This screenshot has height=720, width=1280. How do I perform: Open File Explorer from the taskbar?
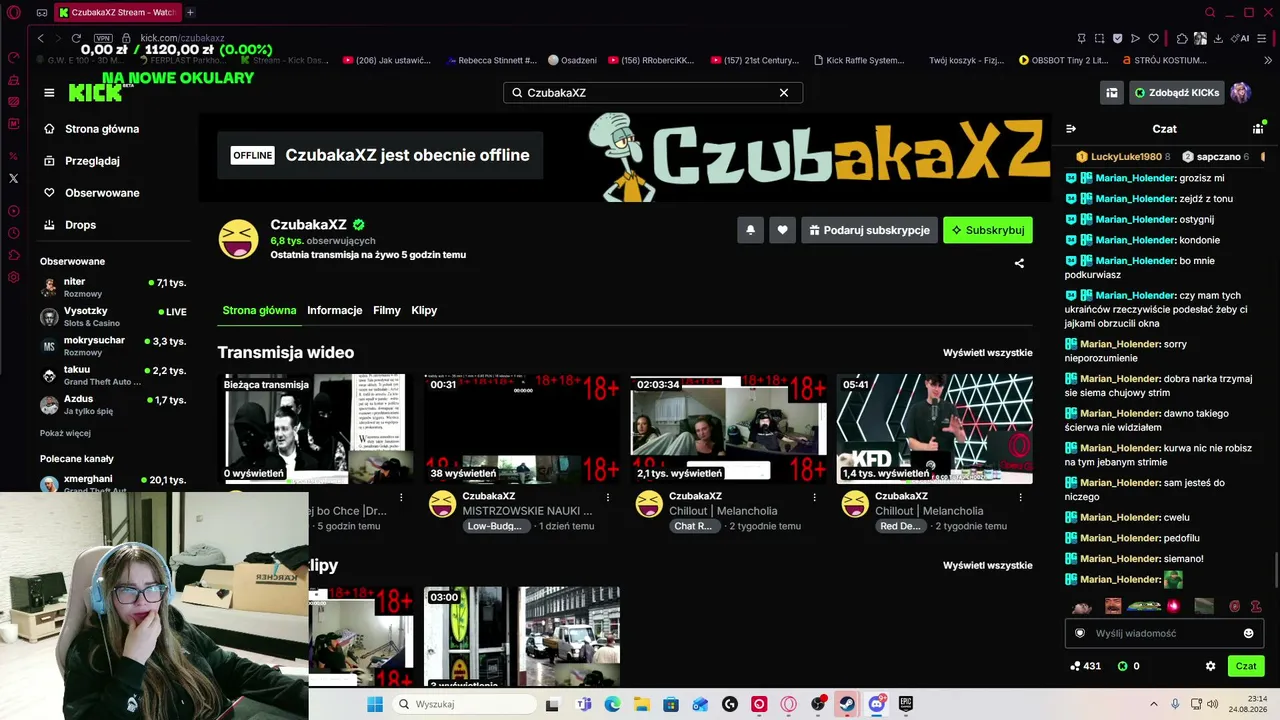[x=640, y=704]
